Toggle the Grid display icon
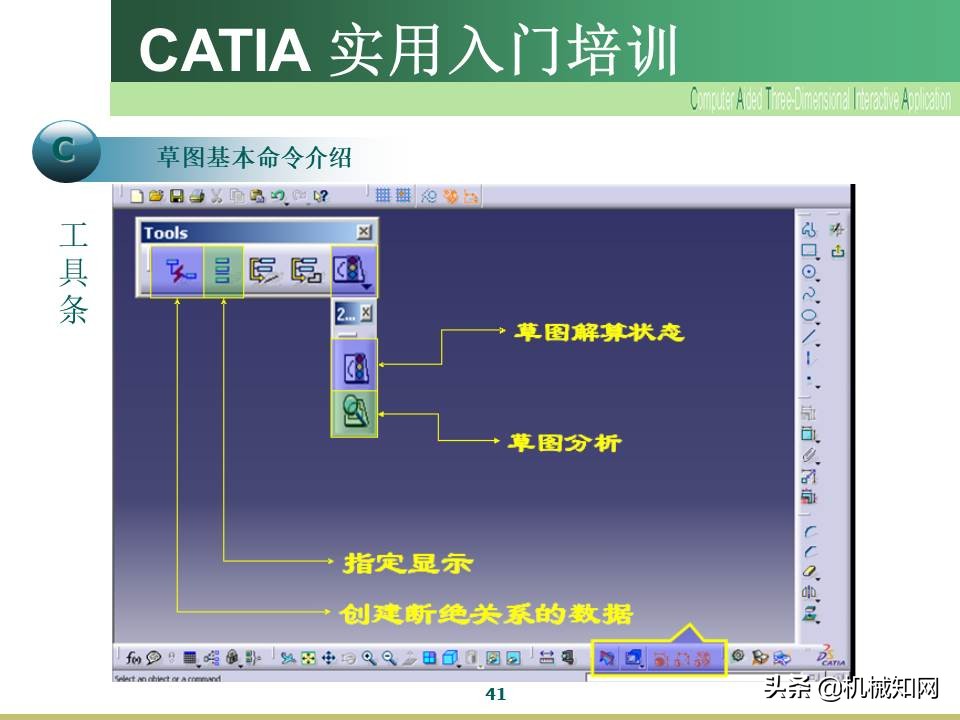The image size is (960, 720). click(383, 195)
